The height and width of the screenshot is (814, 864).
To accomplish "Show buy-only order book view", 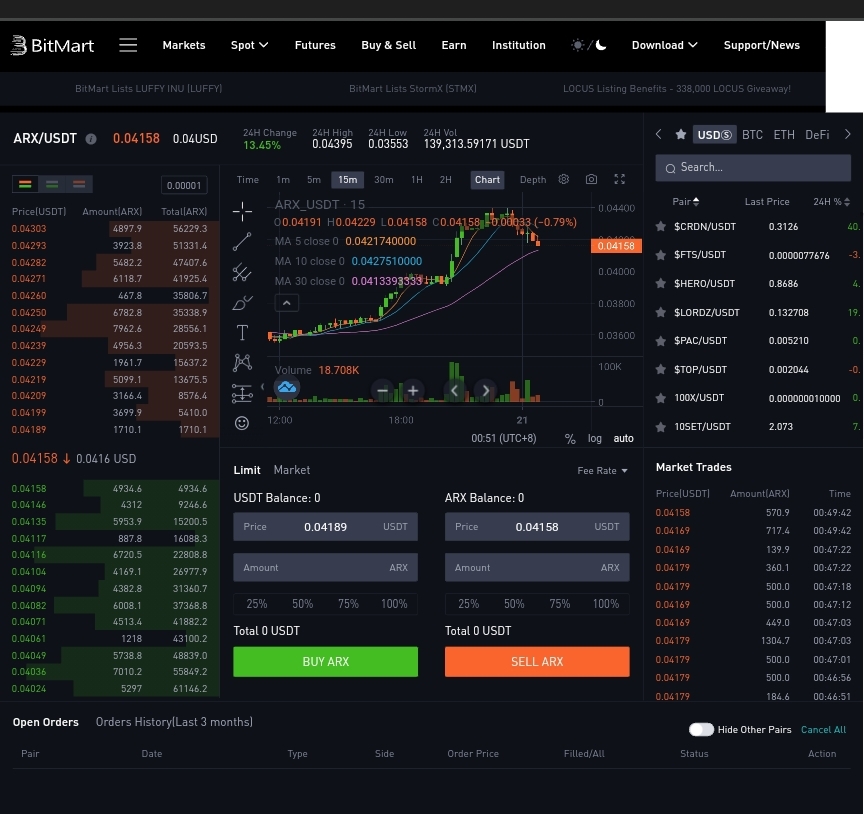I will [x=52, y=184].
